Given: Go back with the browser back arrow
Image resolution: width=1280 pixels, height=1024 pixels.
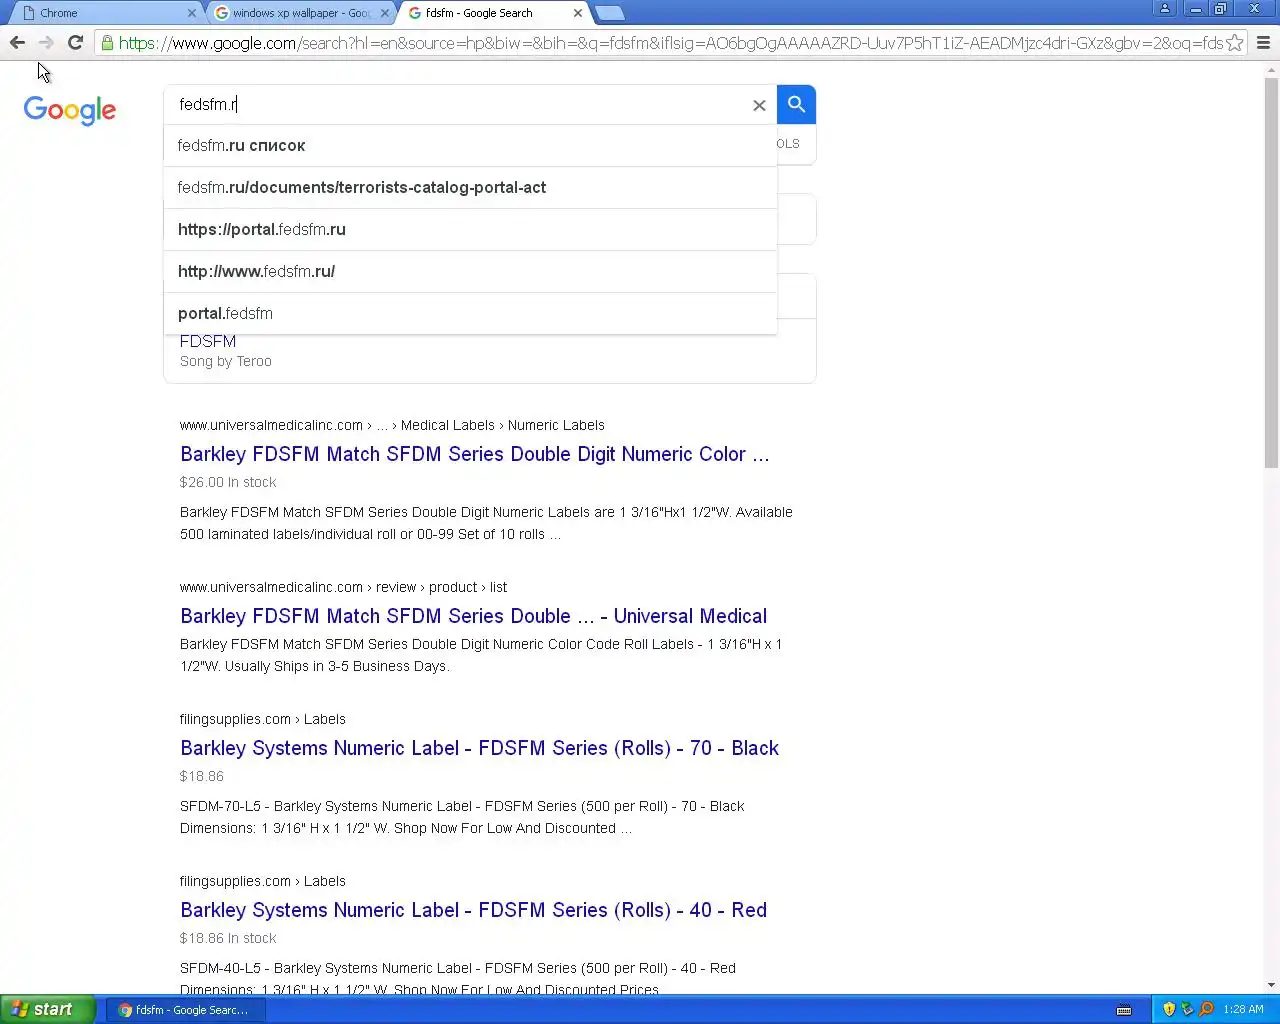Looking at the screenshot, I should [17, 42].
